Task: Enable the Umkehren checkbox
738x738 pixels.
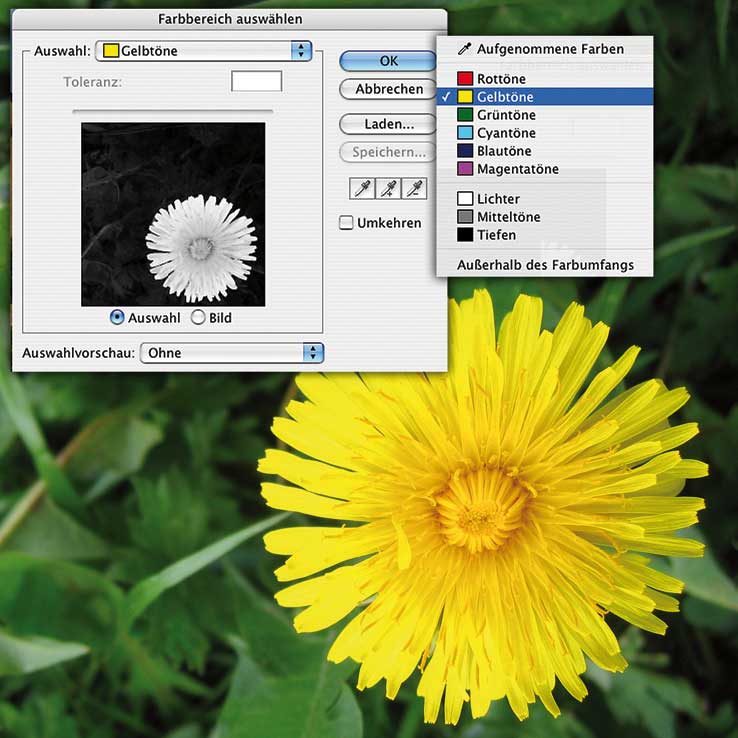Action: 347,223
